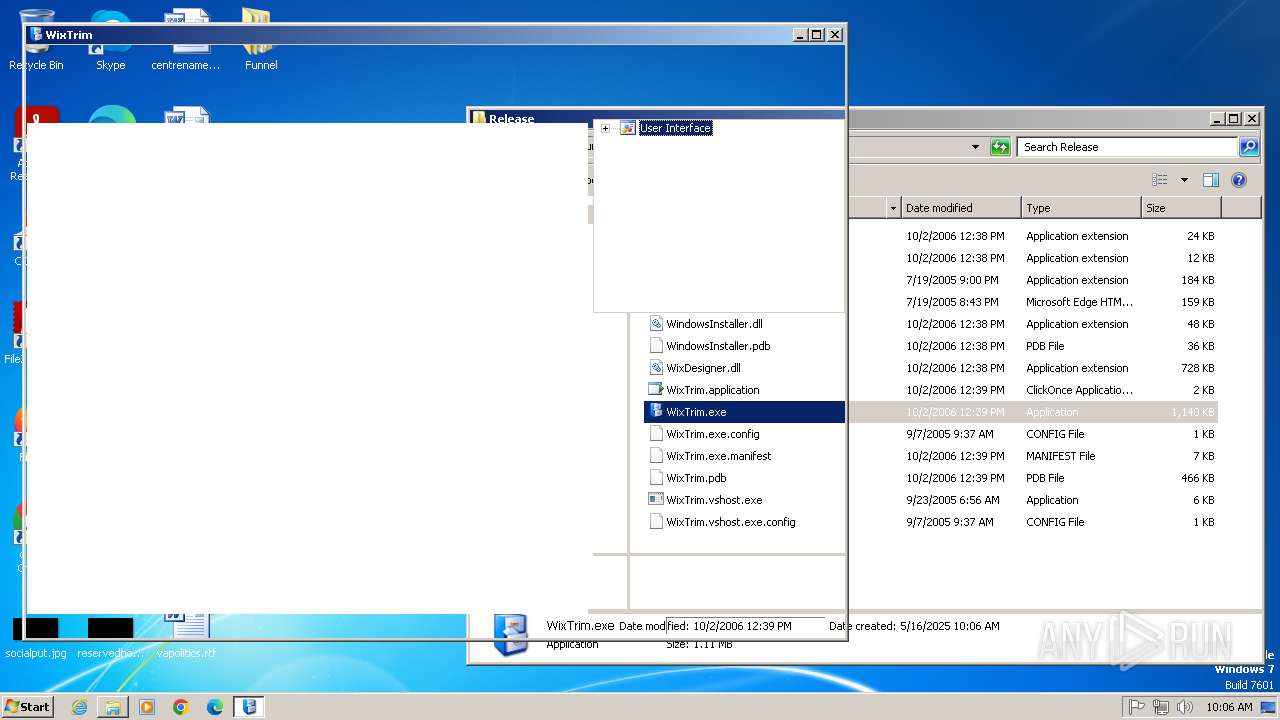Click the User Interface node icon
This screenshot has height=720, width=1280.
(x=627, y=128)
